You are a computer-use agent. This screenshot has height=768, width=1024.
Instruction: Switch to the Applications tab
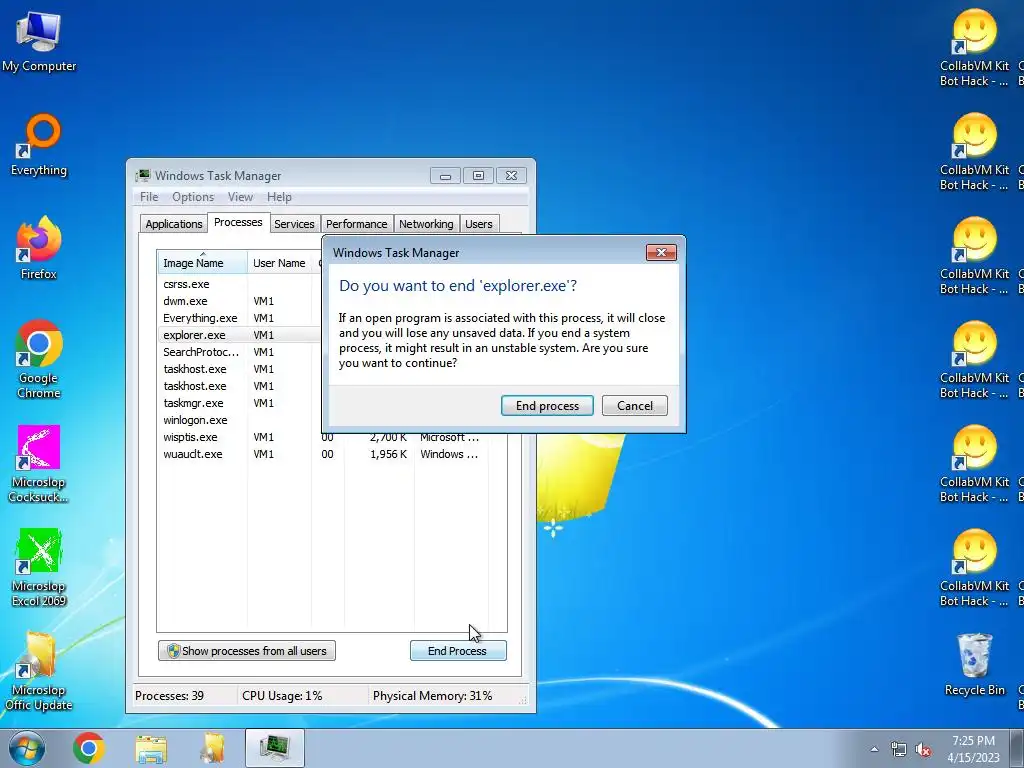point(174,224)
